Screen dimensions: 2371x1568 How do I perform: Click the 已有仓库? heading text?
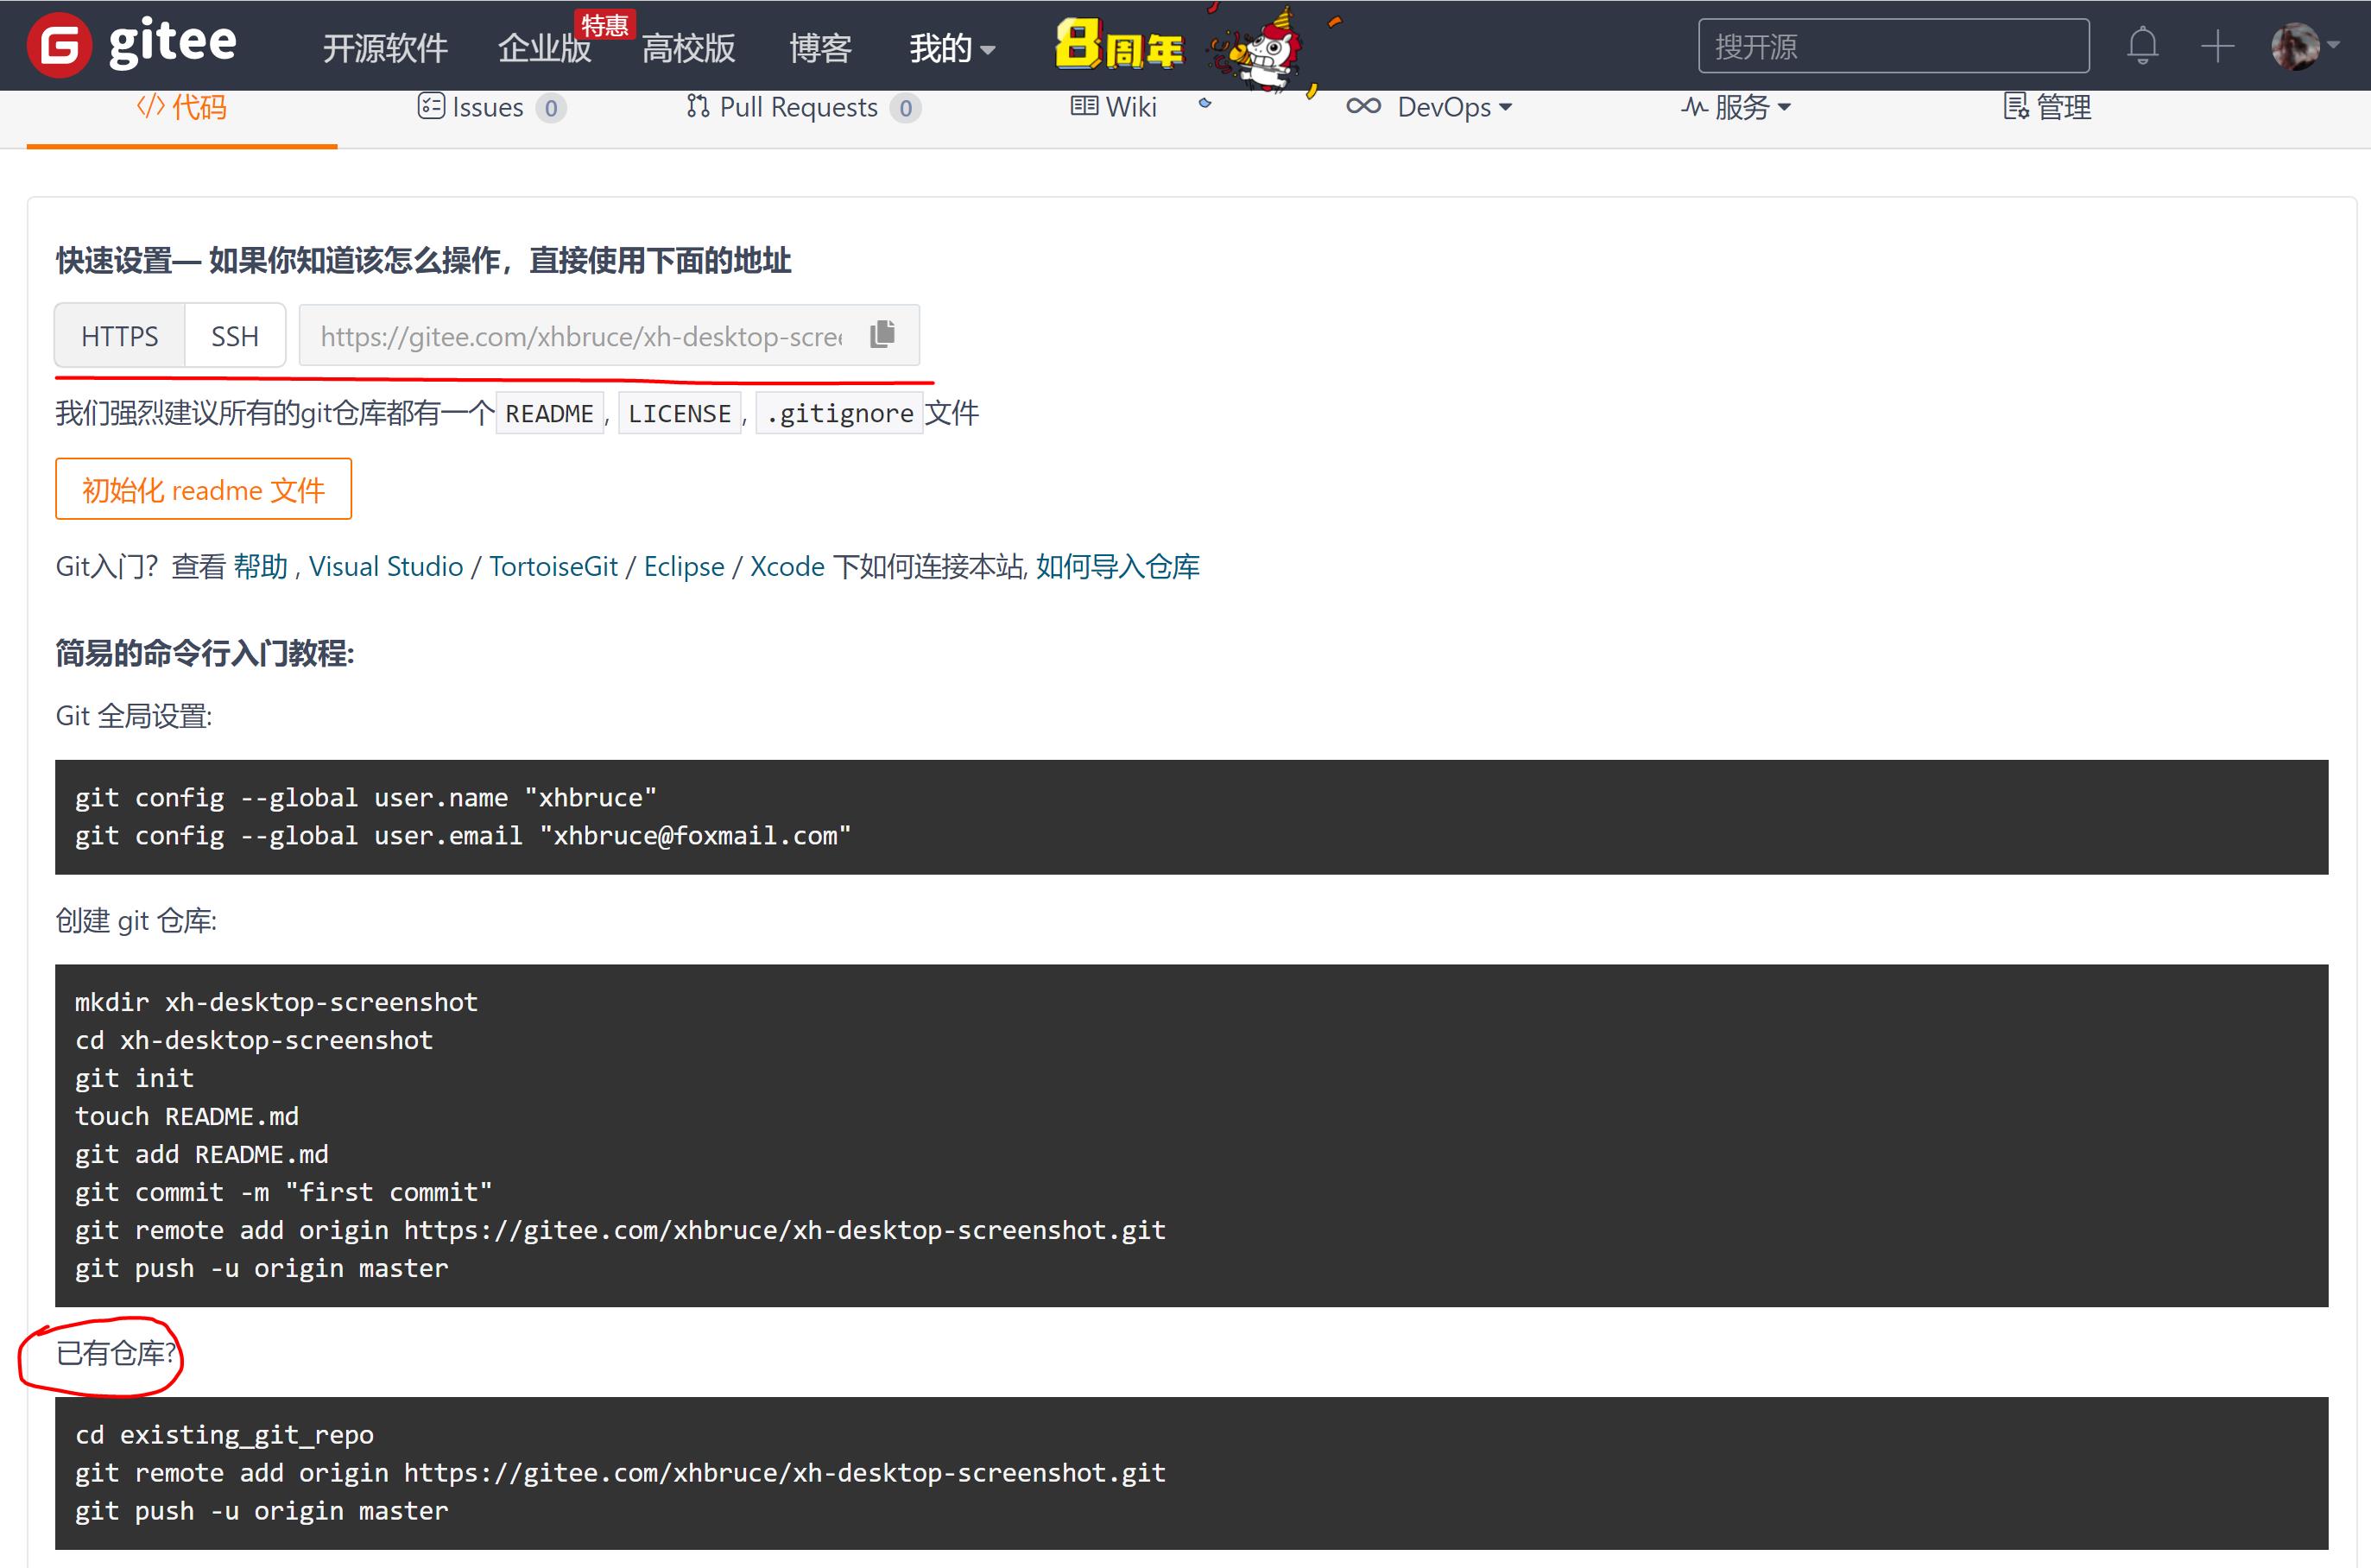click(116, 1353)
